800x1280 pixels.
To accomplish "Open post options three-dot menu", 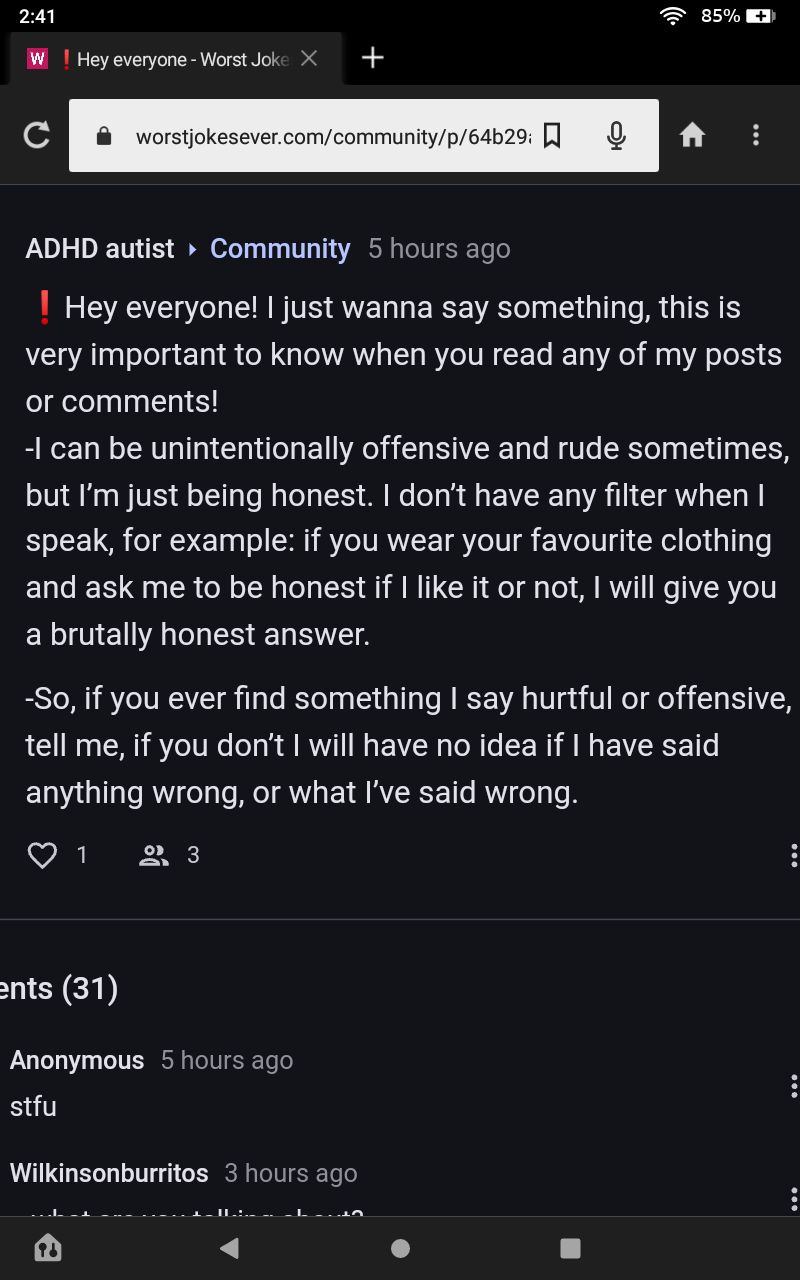I will pos(793,855).
